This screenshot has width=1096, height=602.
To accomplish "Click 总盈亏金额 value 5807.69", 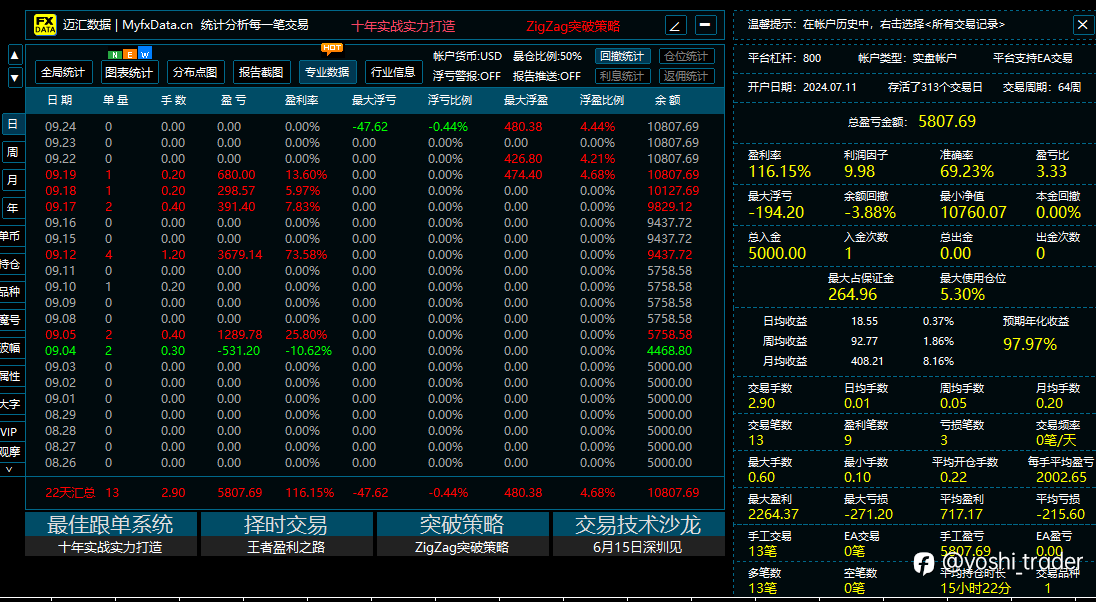I will point(947,121).
